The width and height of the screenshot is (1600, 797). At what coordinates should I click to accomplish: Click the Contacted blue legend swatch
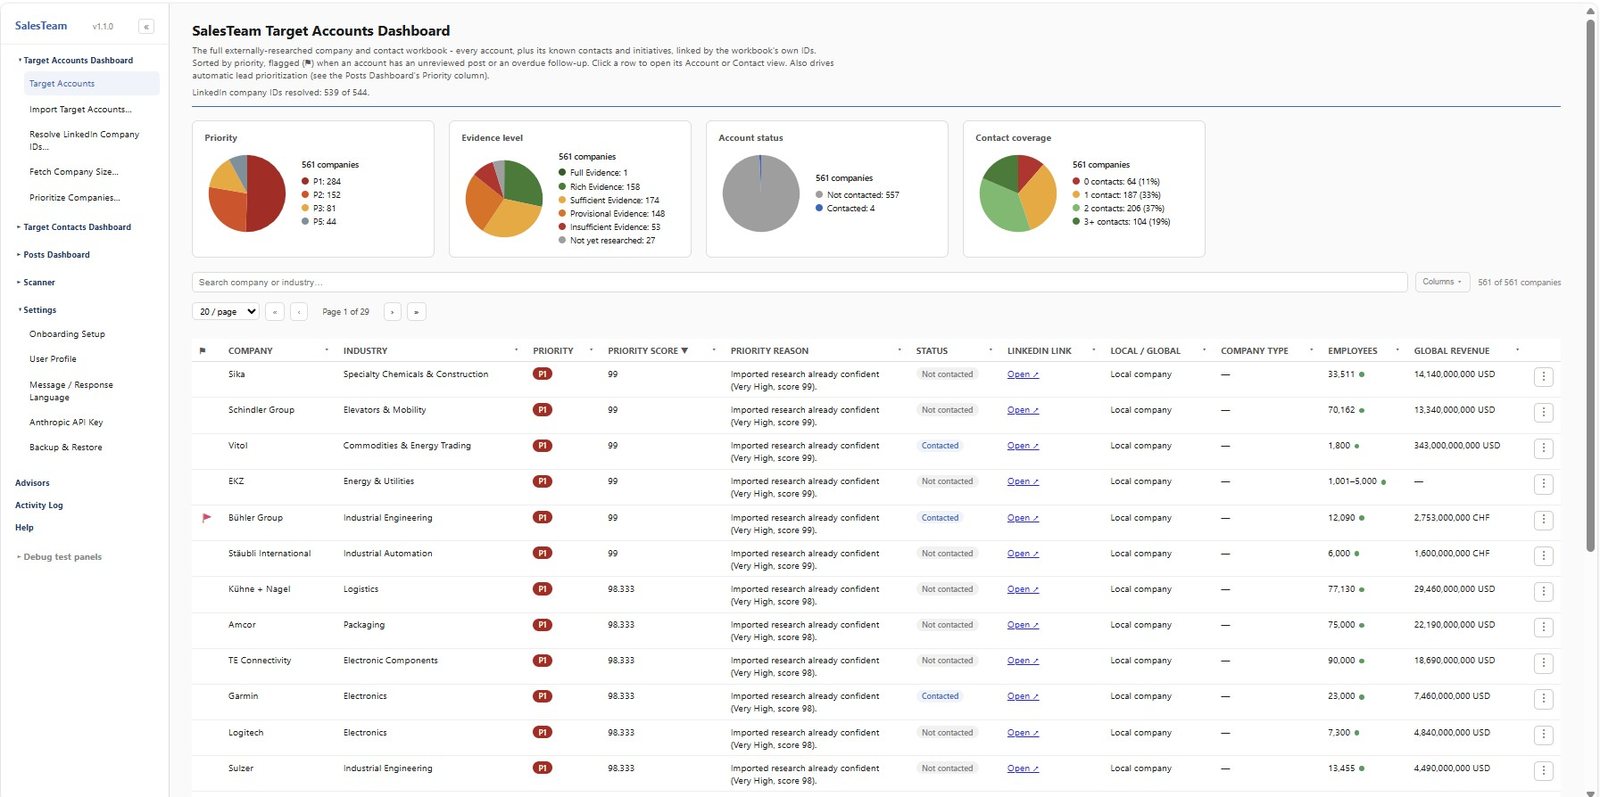click(819, 208)
